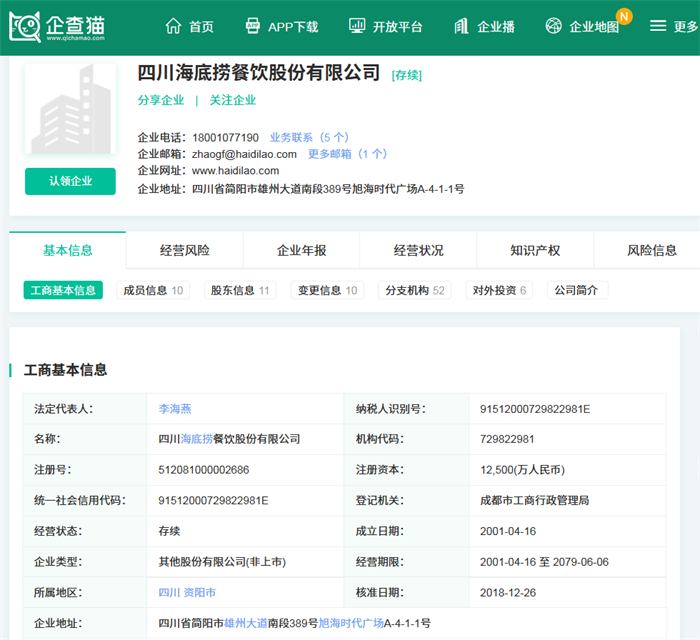This screenshot has height=640, width=700.
Task: Open 首页 in the top navigation
Action: pos(201,27)
